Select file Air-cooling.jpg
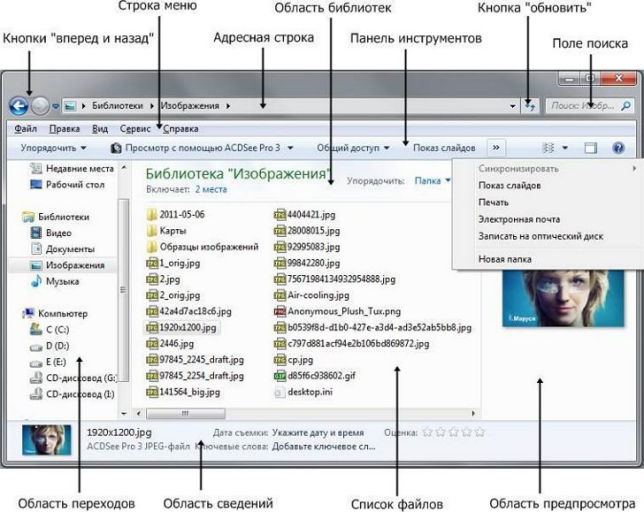 (x=312, y=295)
